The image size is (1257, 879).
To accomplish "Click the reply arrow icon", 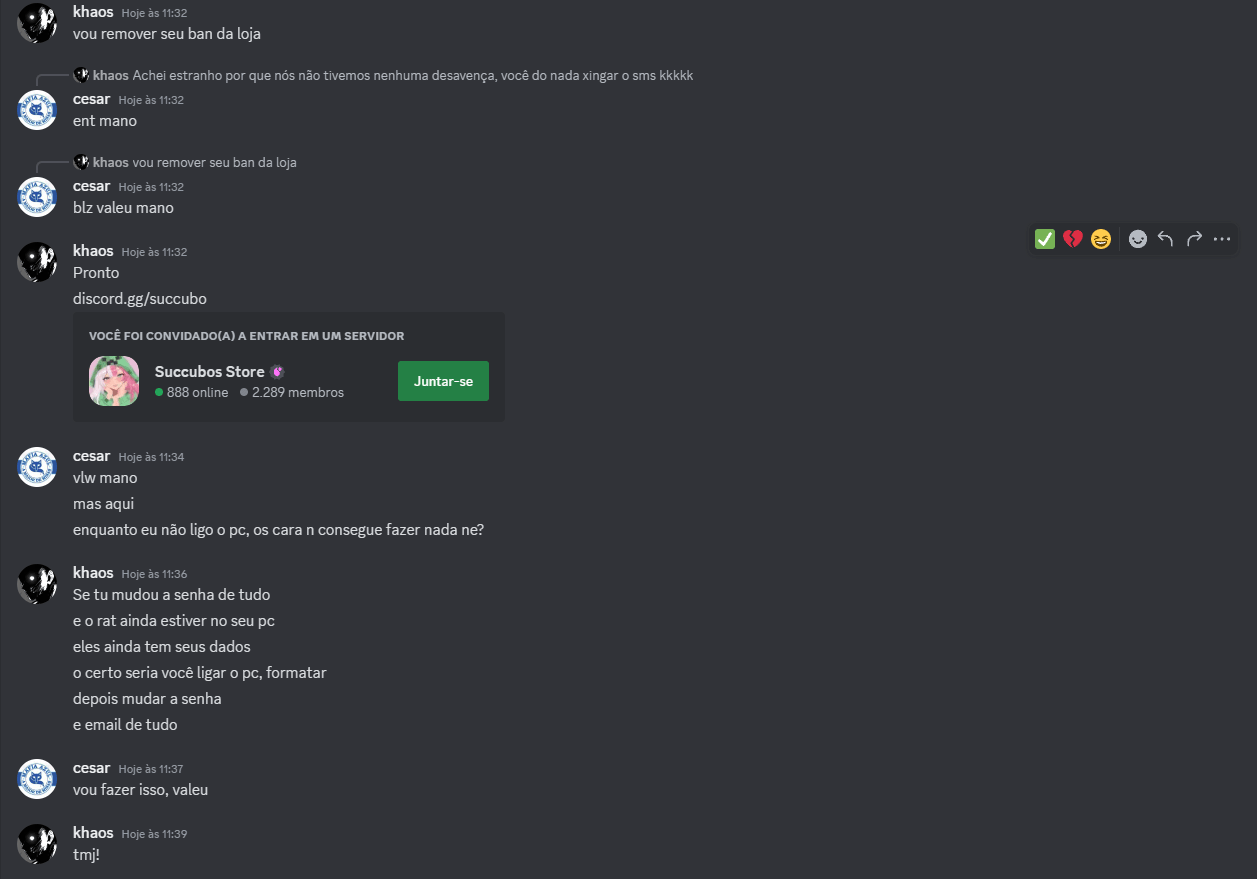I will (x=1166, y=239).
